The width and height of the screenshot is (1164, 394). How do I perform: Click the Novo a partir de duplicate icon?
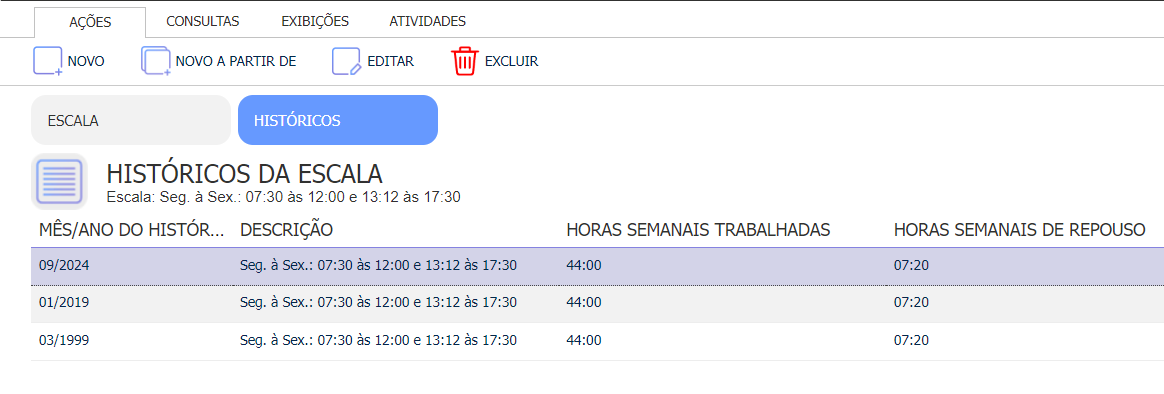point(156,61)
